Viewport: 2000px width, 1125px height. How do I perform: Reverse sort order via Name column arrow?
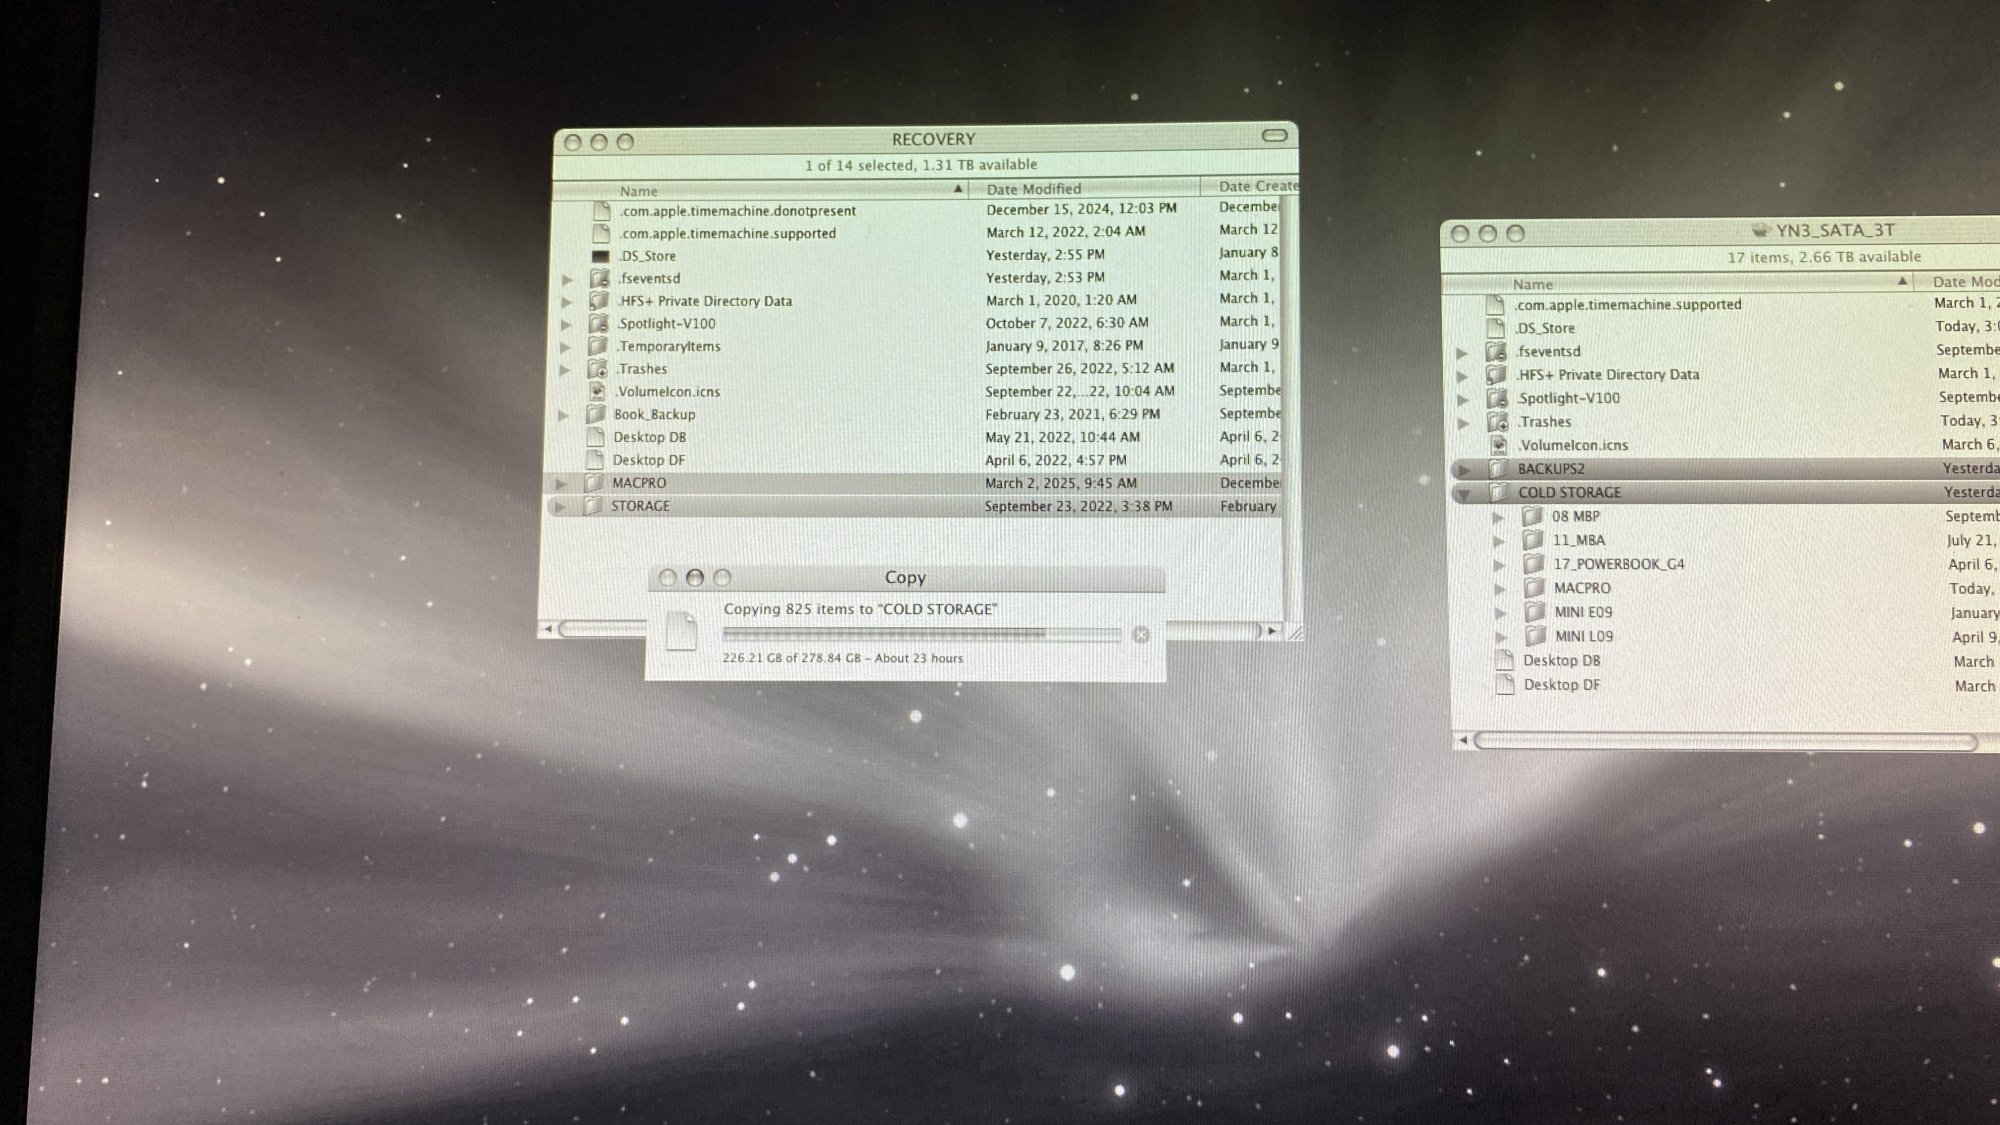958,189
